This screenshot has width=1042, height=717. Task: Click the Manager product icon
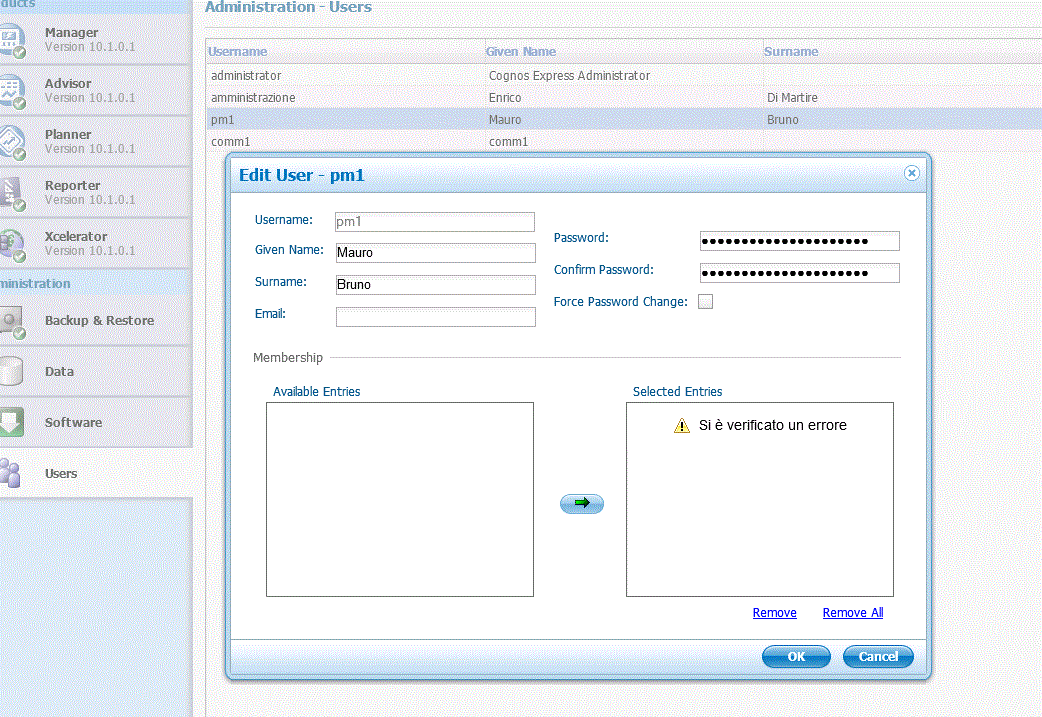11,40
